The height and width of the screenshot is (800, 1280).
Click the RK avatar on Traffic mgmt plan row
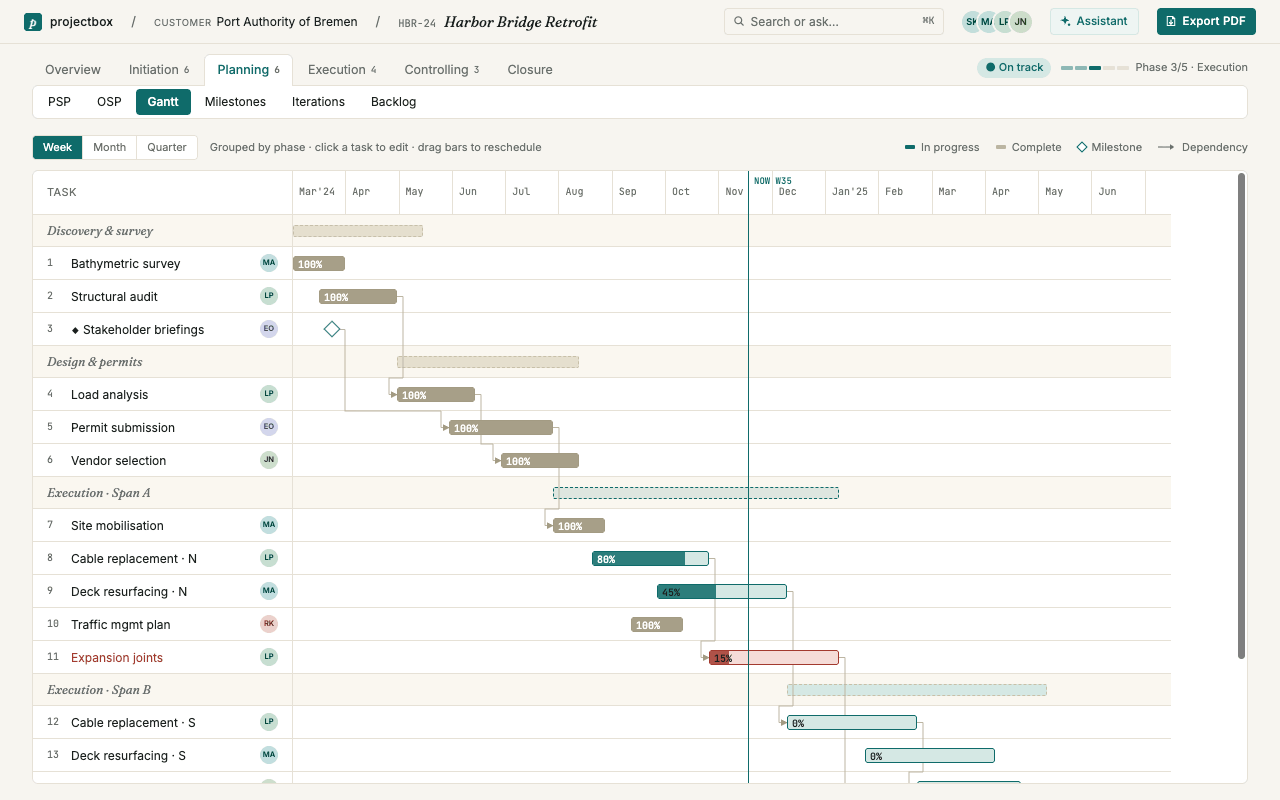tap(269, 624)
